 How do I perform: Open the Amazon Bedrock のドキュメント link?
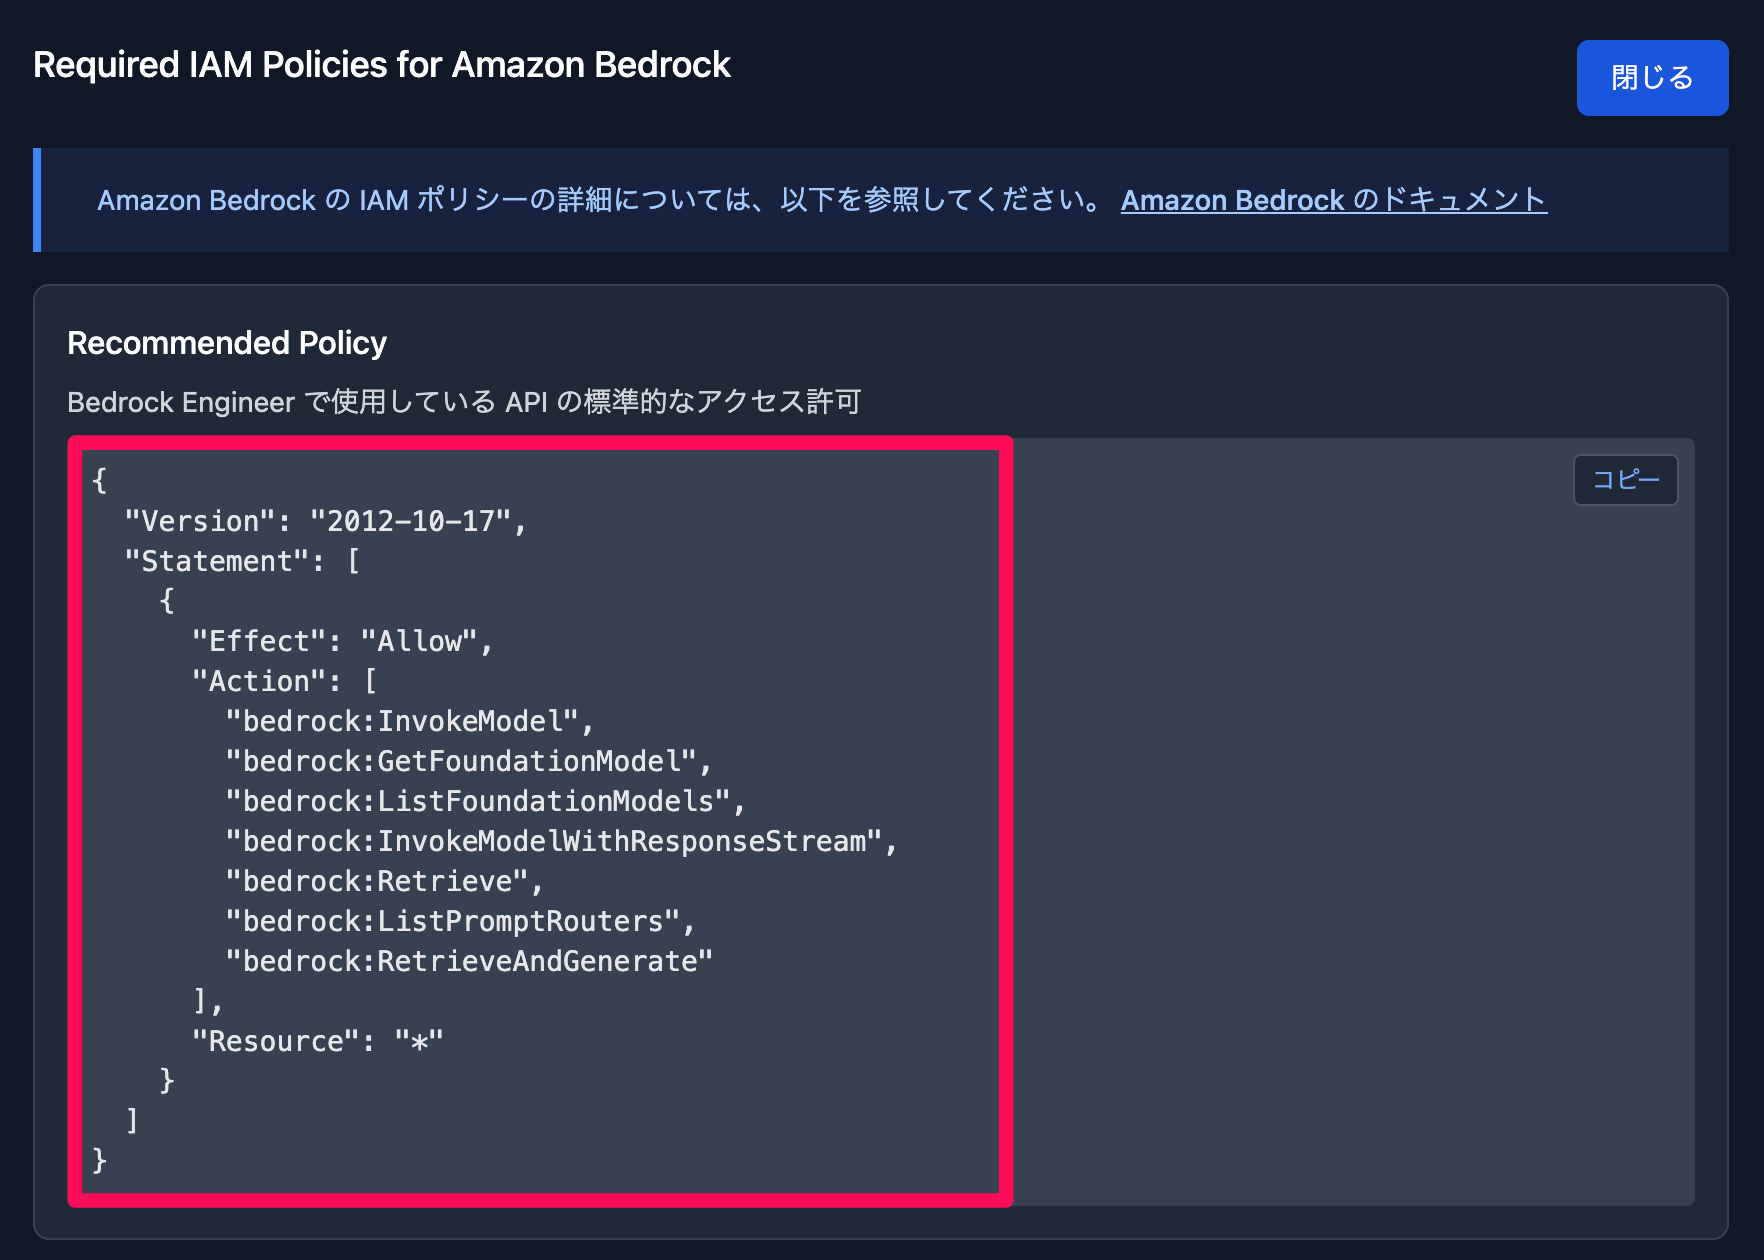click(1333, 200)
